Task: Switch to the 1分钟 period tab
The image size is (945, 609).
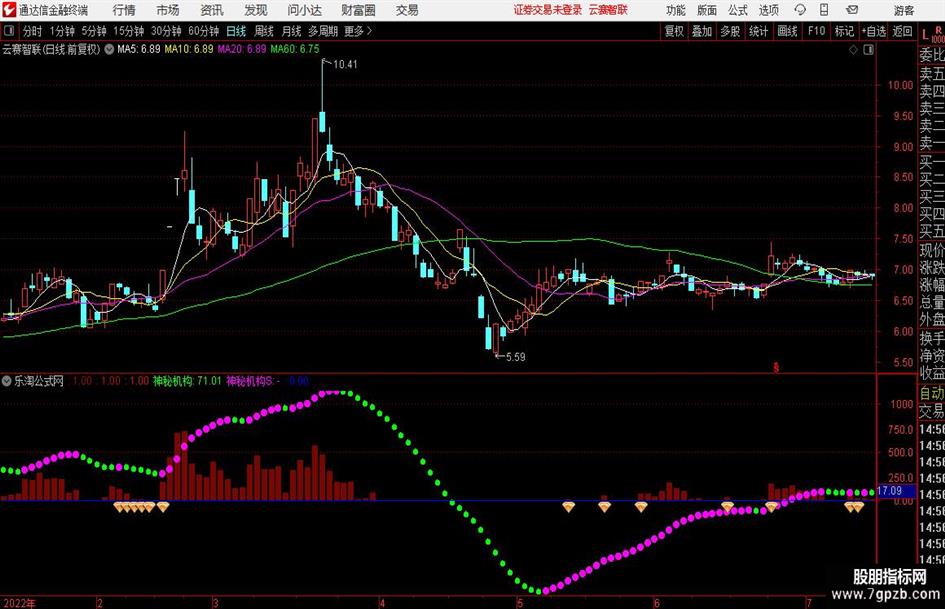Action: tap(62, 31)
